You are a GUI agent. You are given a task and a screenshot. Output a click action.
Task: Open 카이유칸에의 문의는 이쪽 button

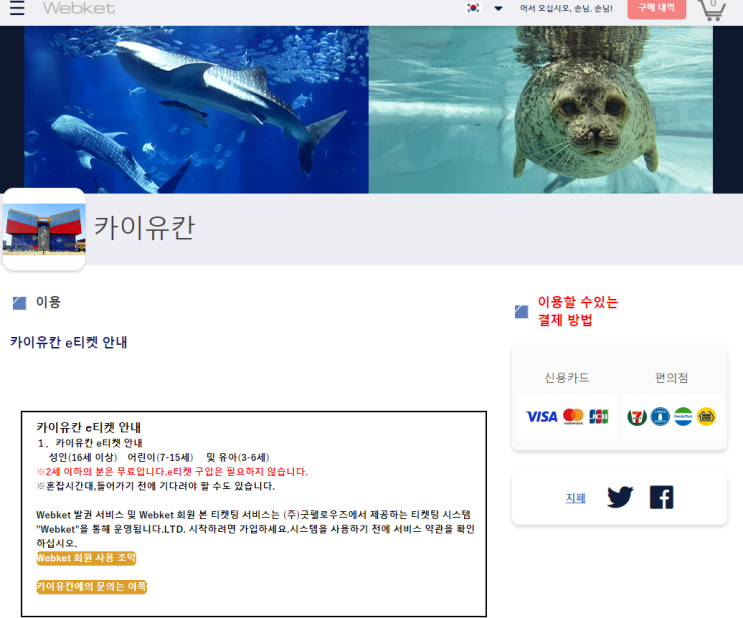point(91,587)
